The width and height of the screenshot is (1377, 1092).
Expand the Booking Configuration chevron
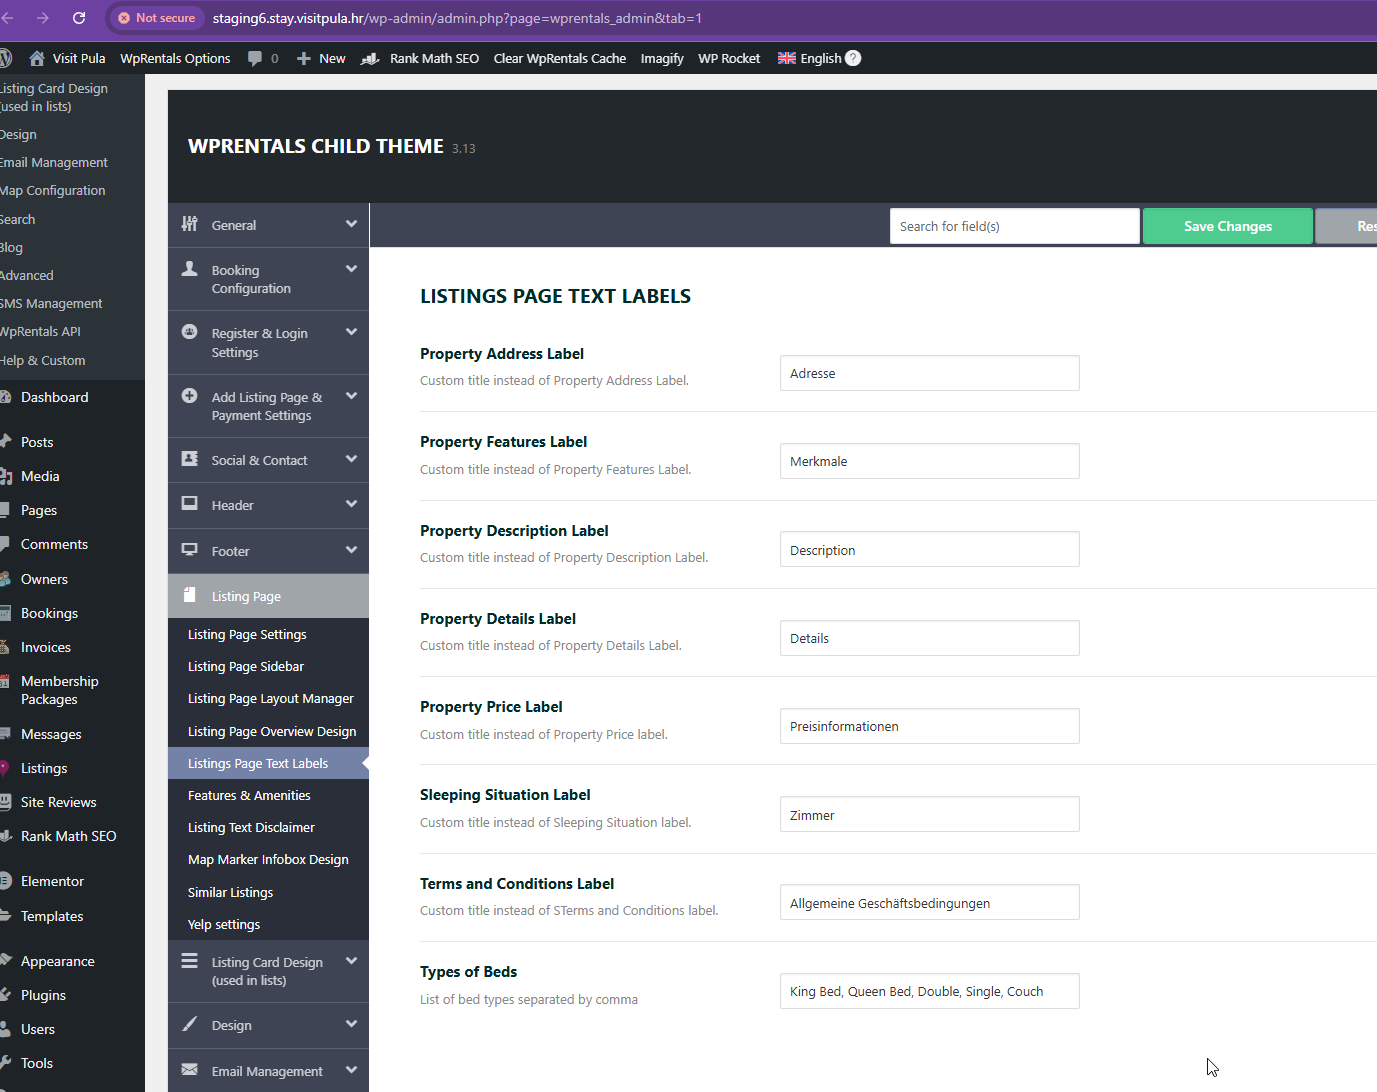tap(351, 268)
